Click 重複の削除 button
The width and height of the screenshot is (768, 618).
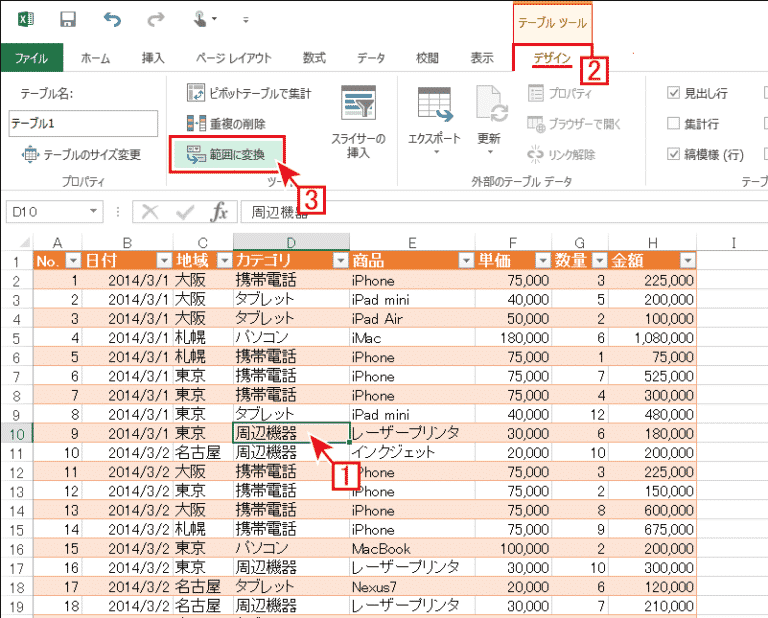226,123
